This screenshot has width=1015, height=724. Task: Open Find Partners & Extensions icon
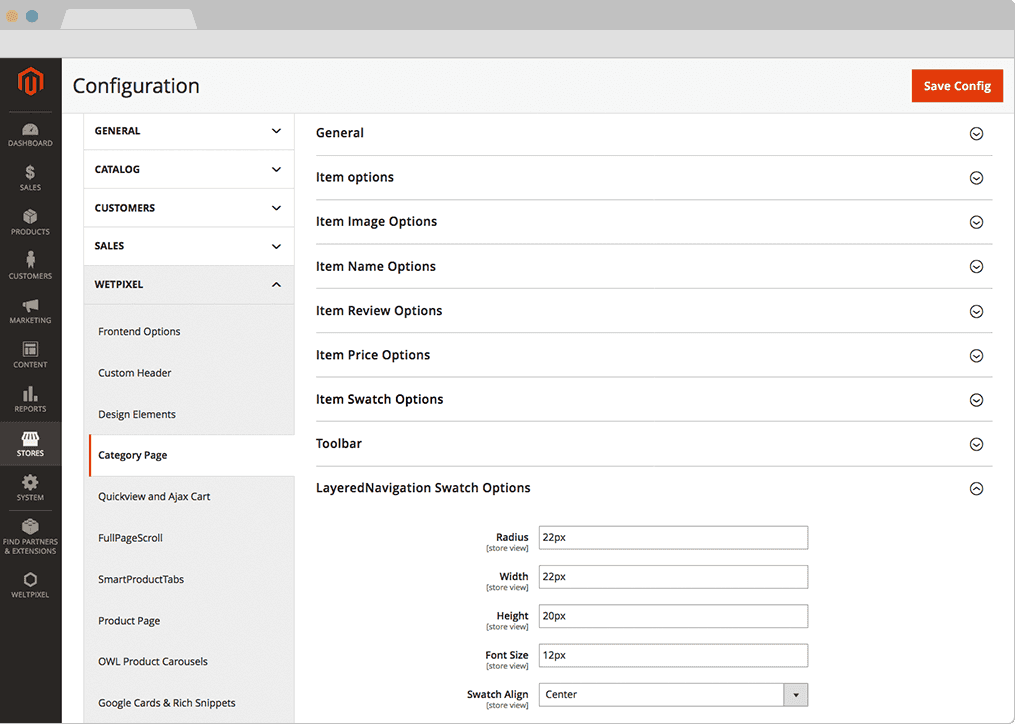point(30,535)
